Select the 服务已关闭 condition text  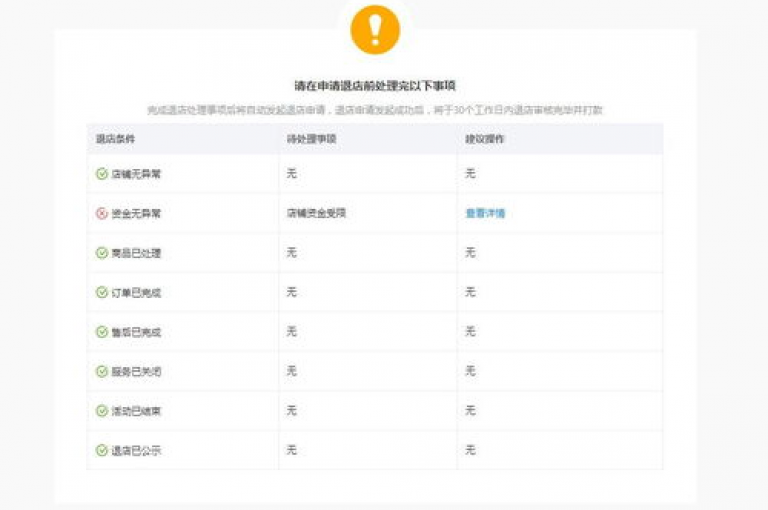tap(136, 372)
